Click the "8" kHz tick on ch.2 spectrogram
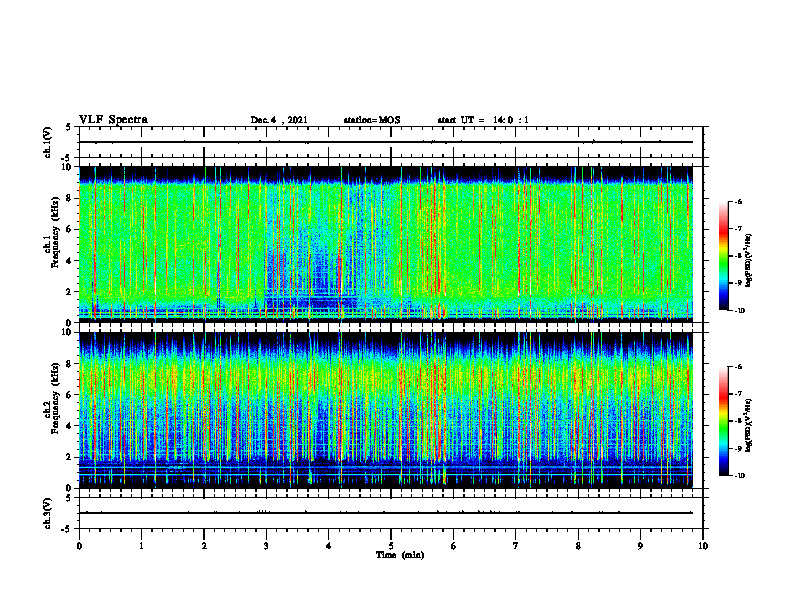The image size is (792, 612). pos(70,364)
